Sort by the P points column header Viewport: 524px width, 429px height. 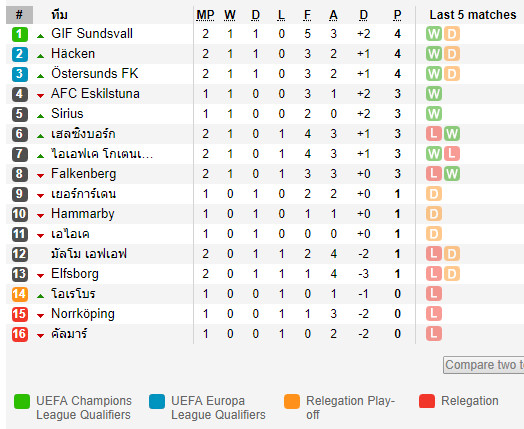pyautogui.click(x=397, y=15)
